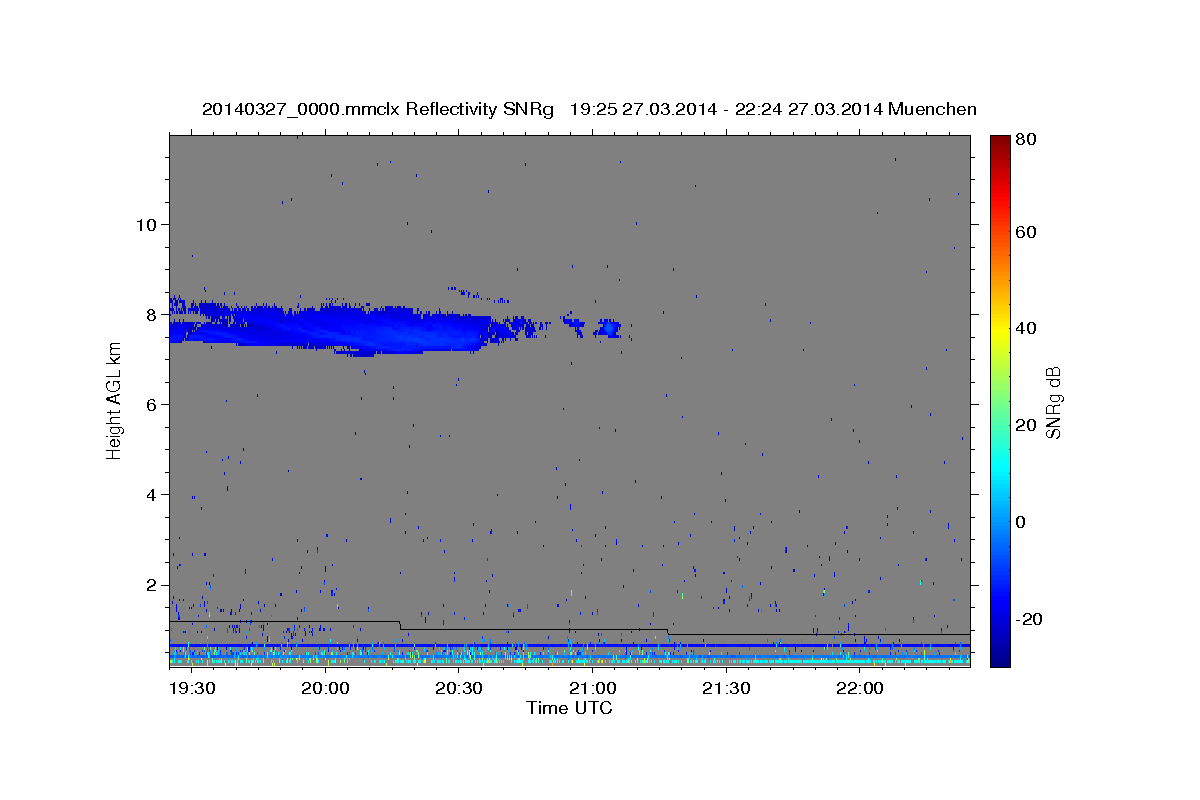Click the 21:00 time tick label
1200x800 pixels.
(x=592, y=689)
